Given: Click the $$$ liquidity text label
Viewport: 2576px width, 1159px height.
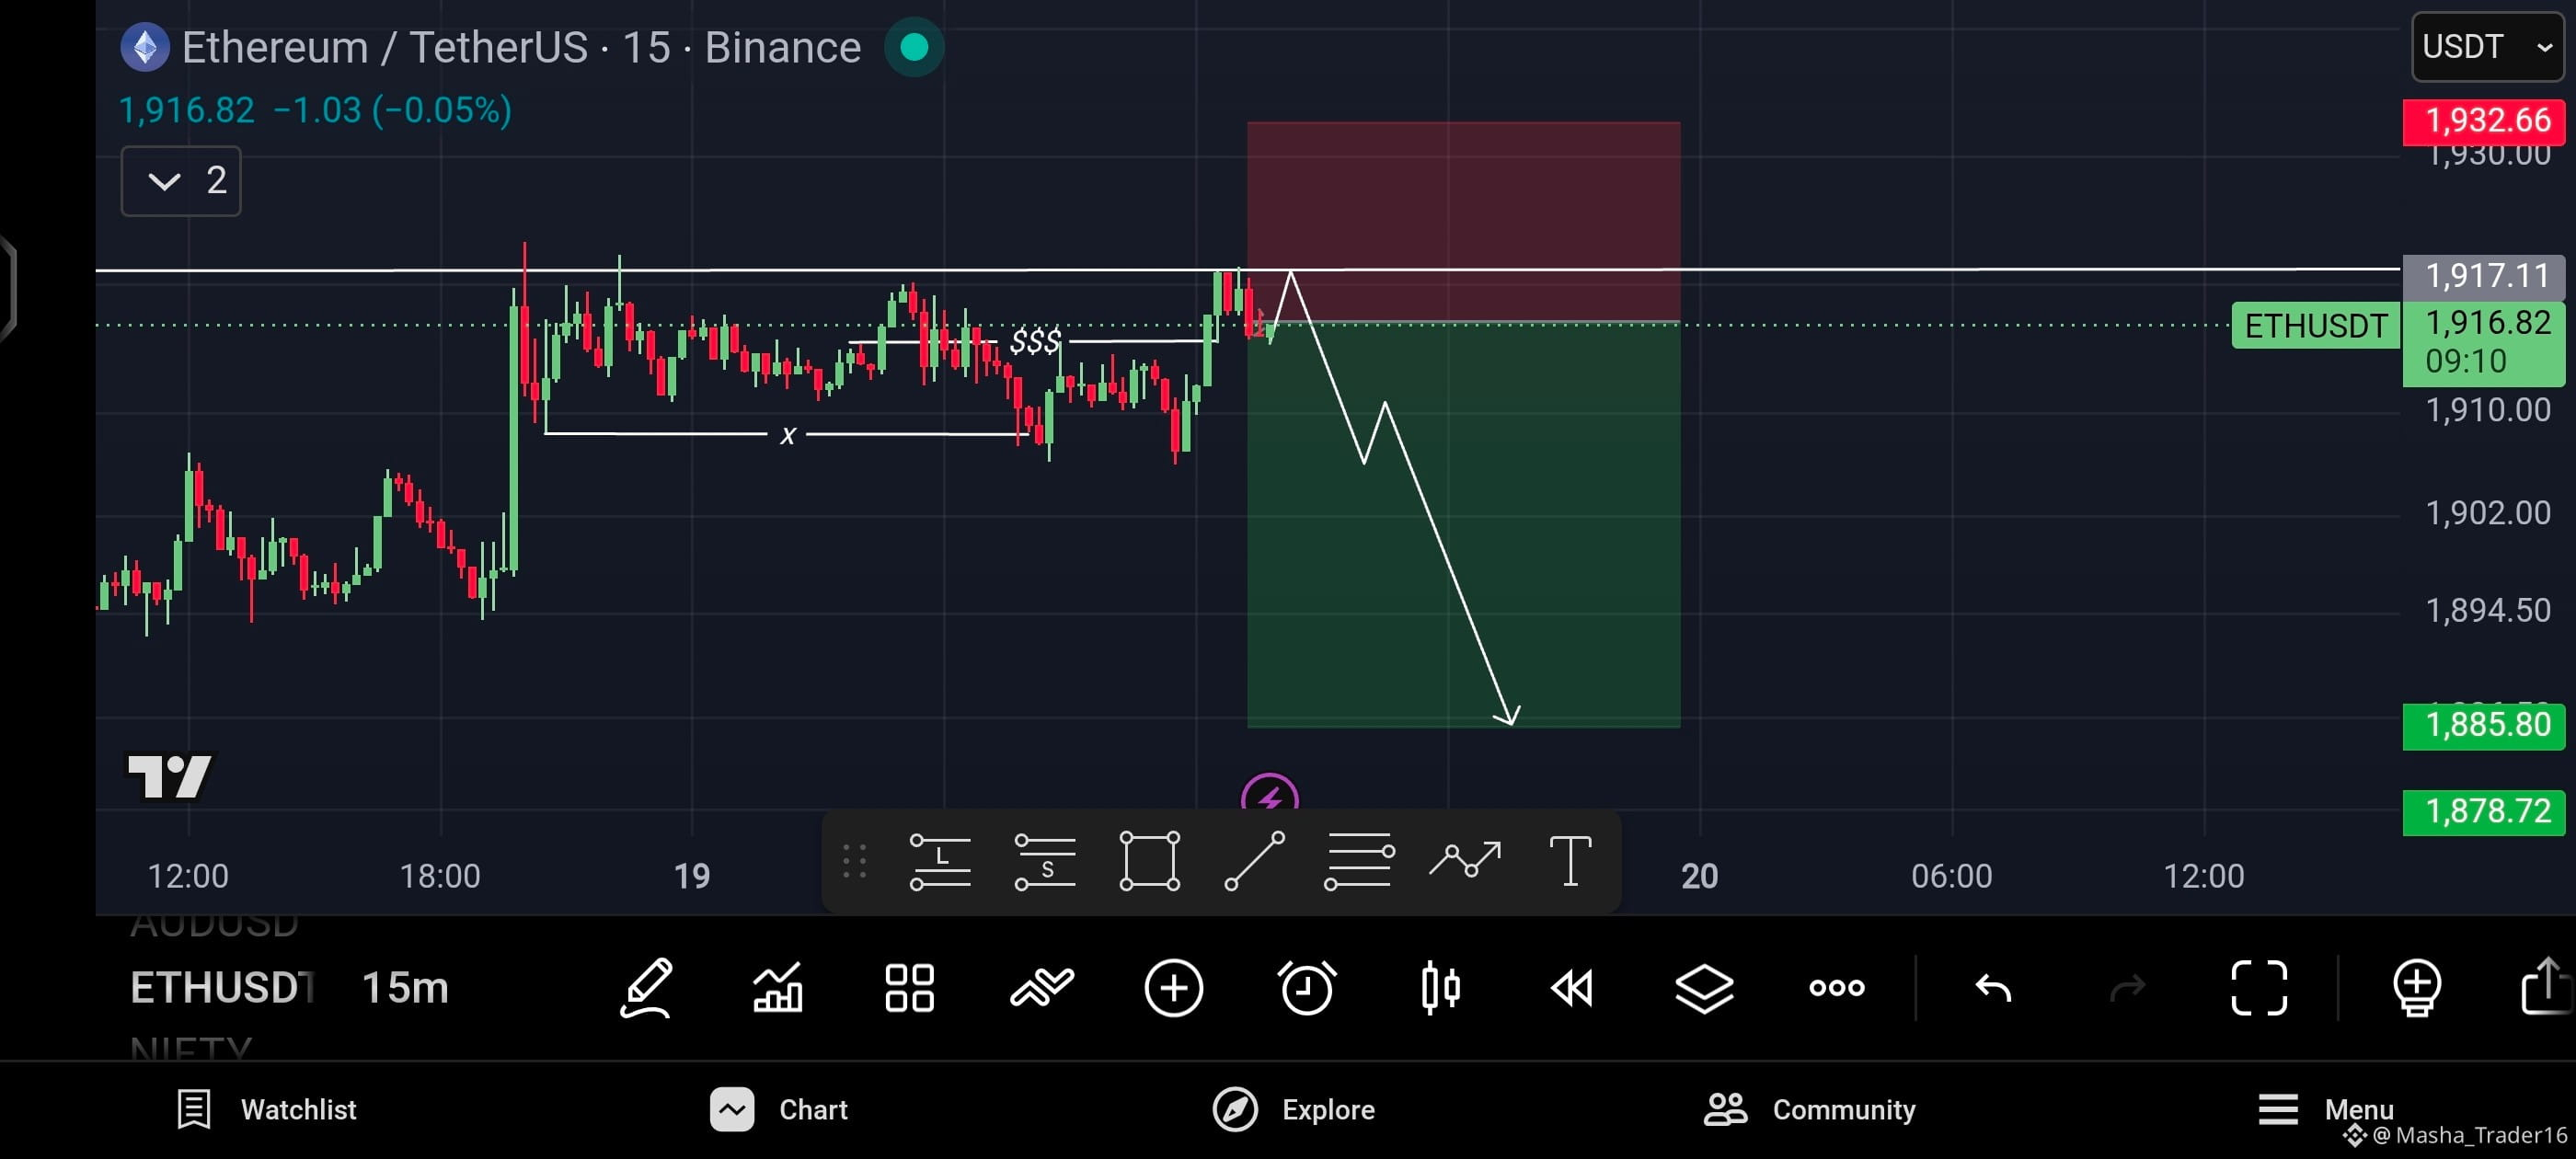Looking at the screenshot, I should coord(1035,341).
